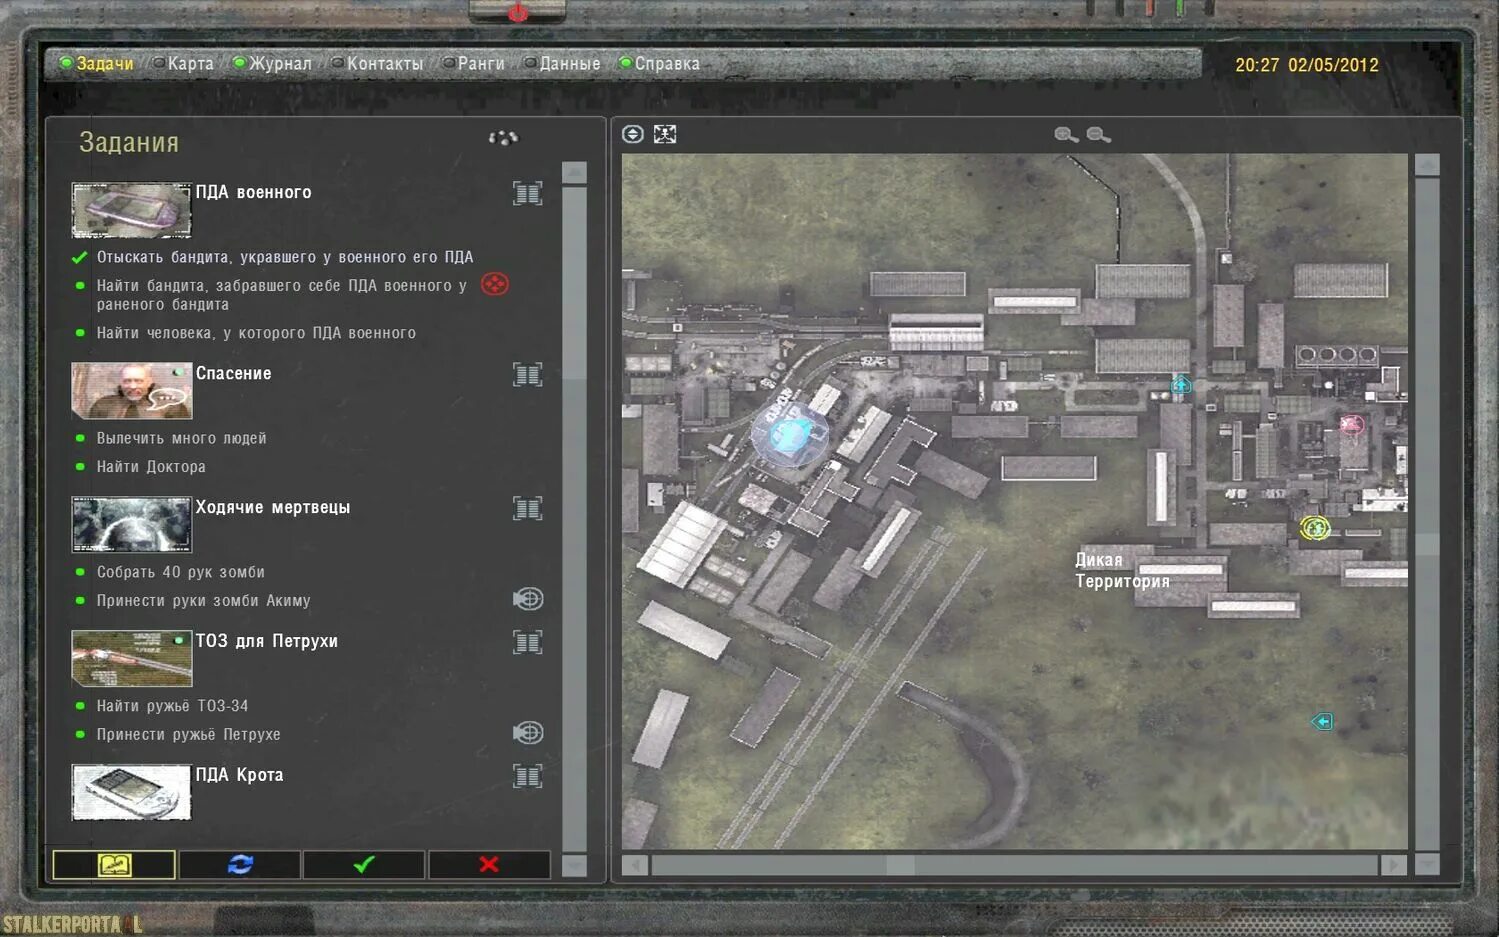The width and height of the screenshot is (1499, 937).
Task: Show map marker for Принести руки зомби Акиму
Action: click(x=528, y=599)
